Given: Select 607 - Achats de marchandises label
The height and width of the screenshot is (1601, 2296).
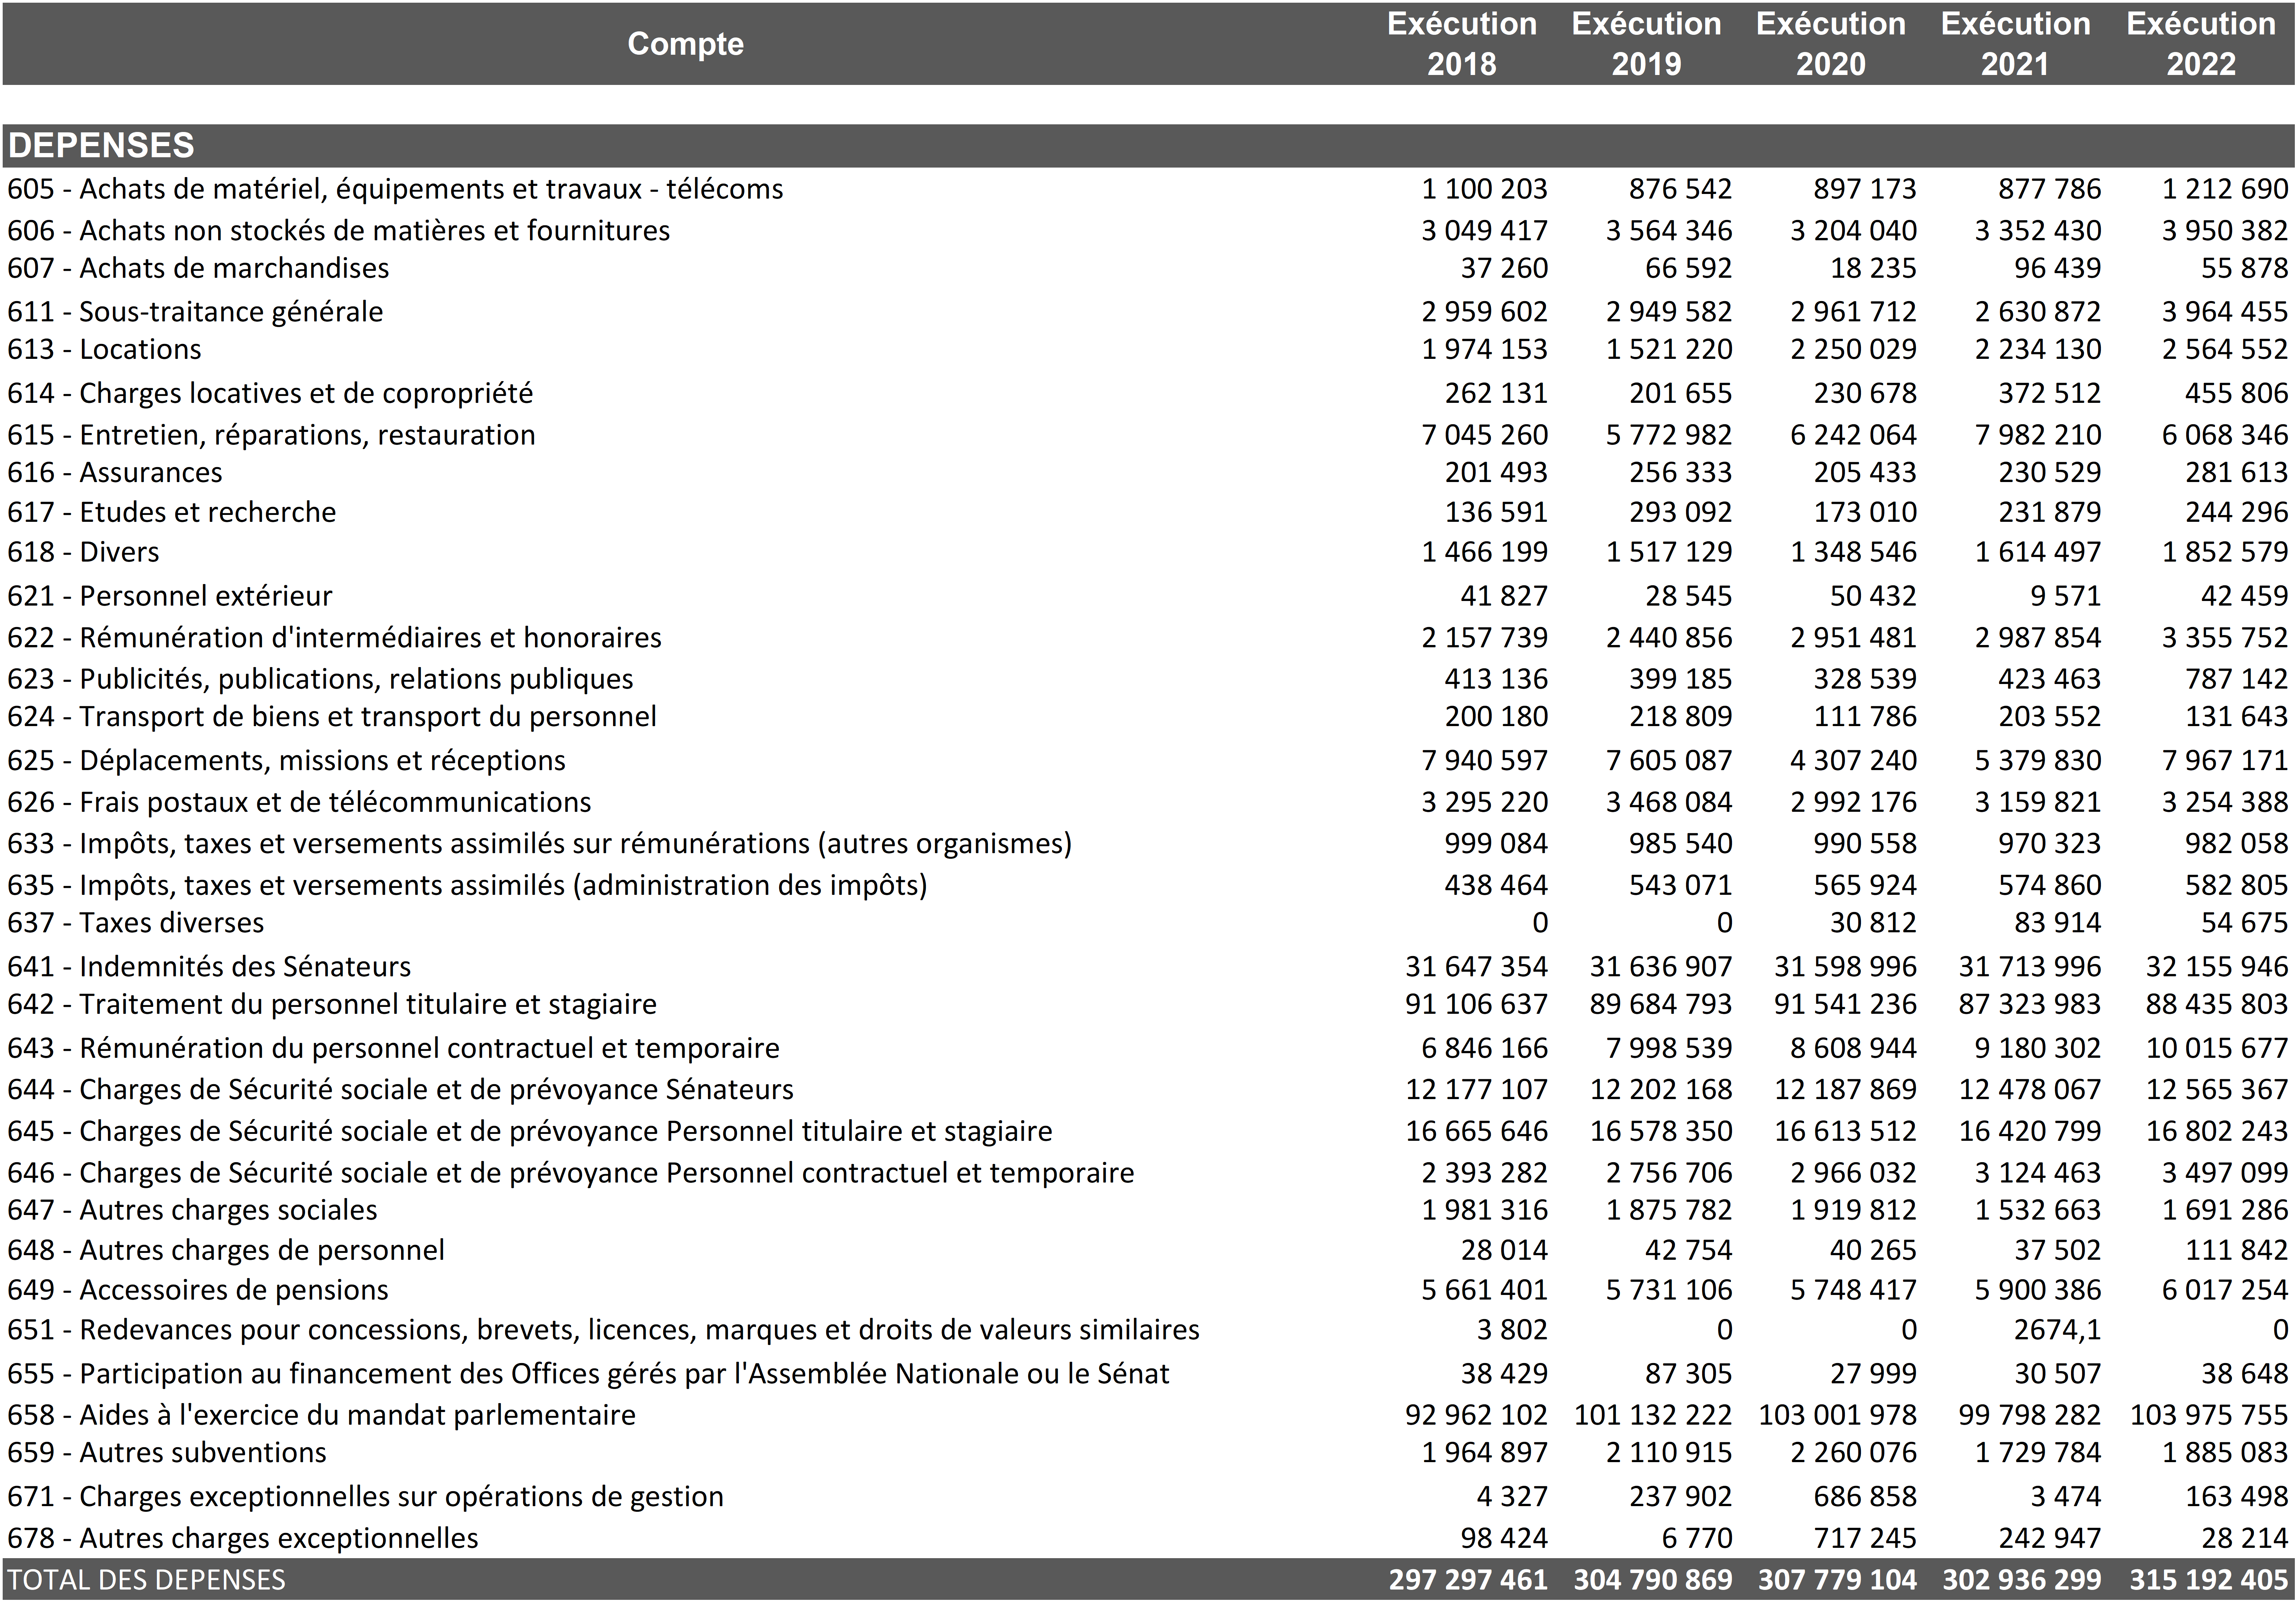Looking at the screenshot, I should [x=198, y=268].
